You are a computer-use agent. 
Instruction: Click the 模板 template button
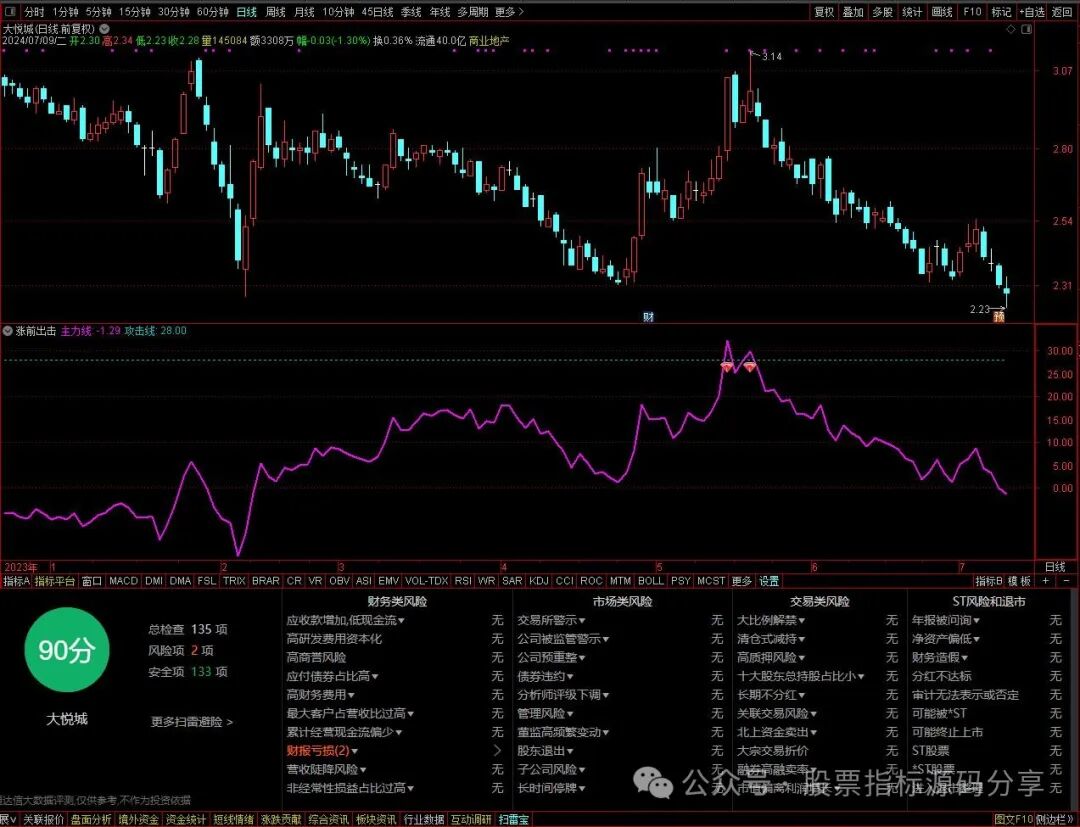coord(1020,581)
